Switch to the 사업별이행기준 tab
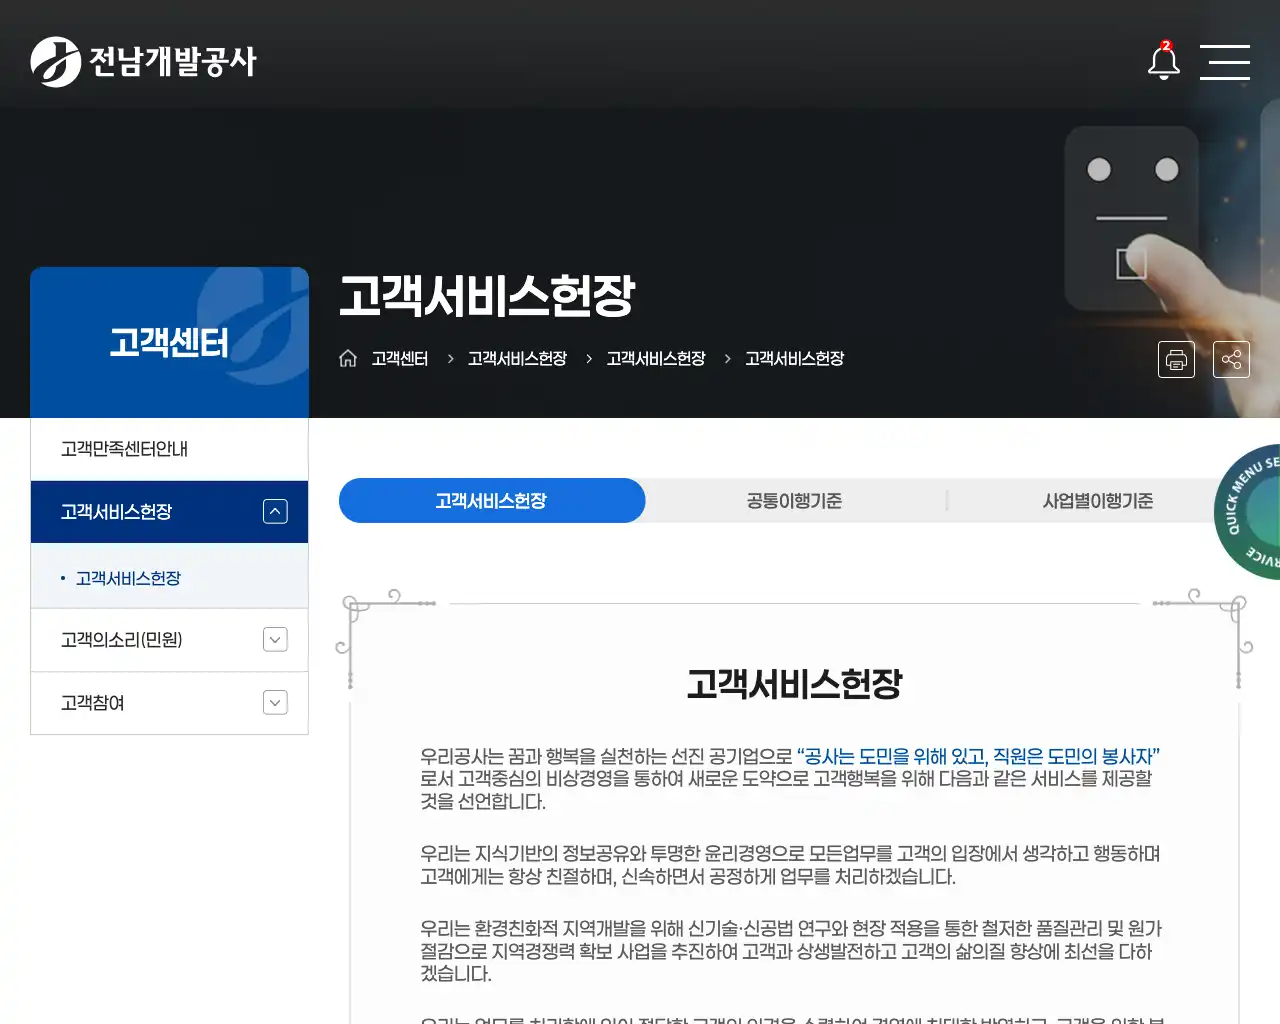 click(x=1098, y=500)
